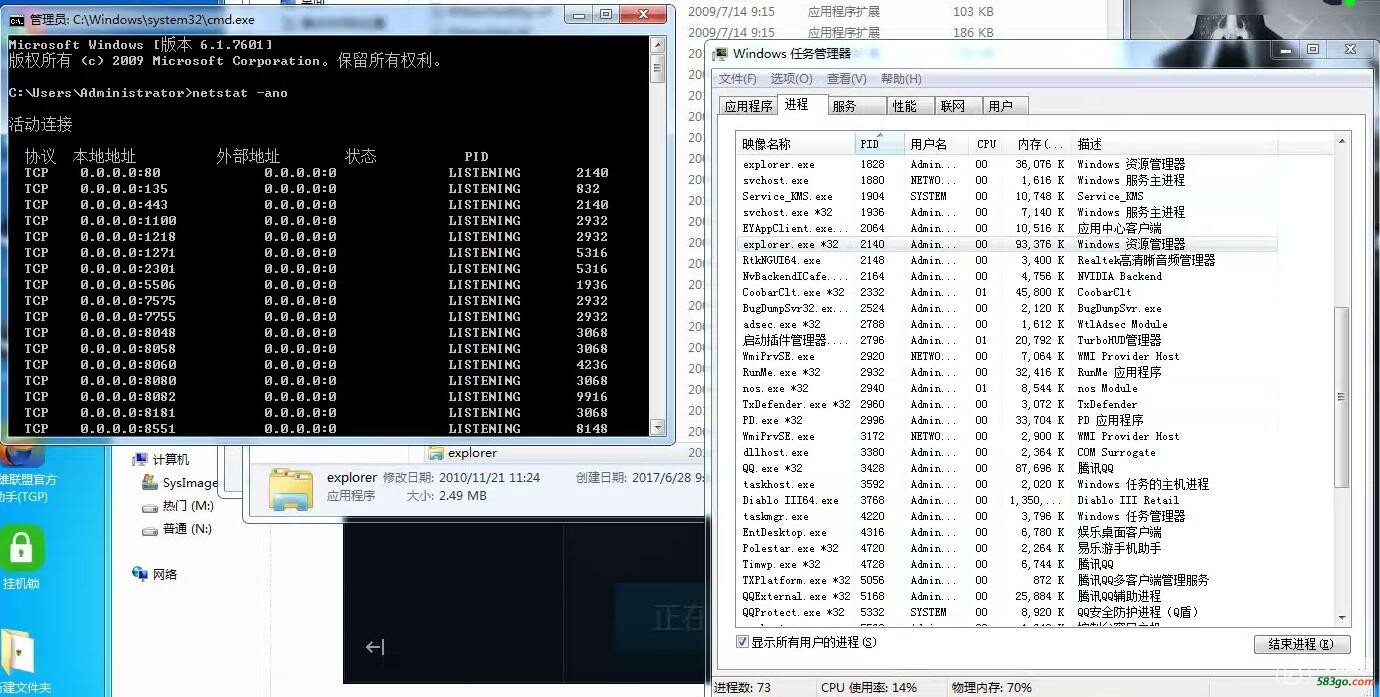Viewport: 1380px width, 697px height.
Task: Select the 计算机 computer icon in Explorer tree
Action: pos(141,460)
